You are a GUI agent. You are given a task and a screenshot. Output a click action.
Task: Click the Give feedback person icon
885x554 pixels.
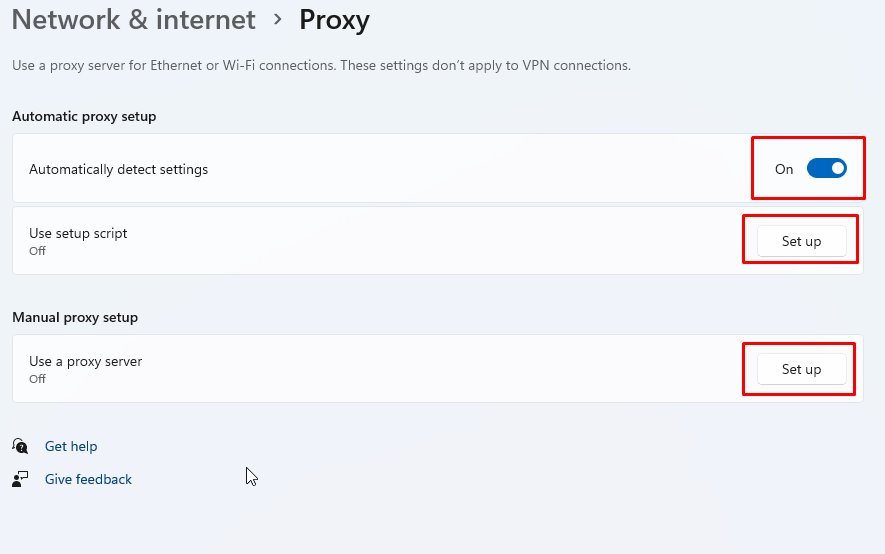pos(20,479)
